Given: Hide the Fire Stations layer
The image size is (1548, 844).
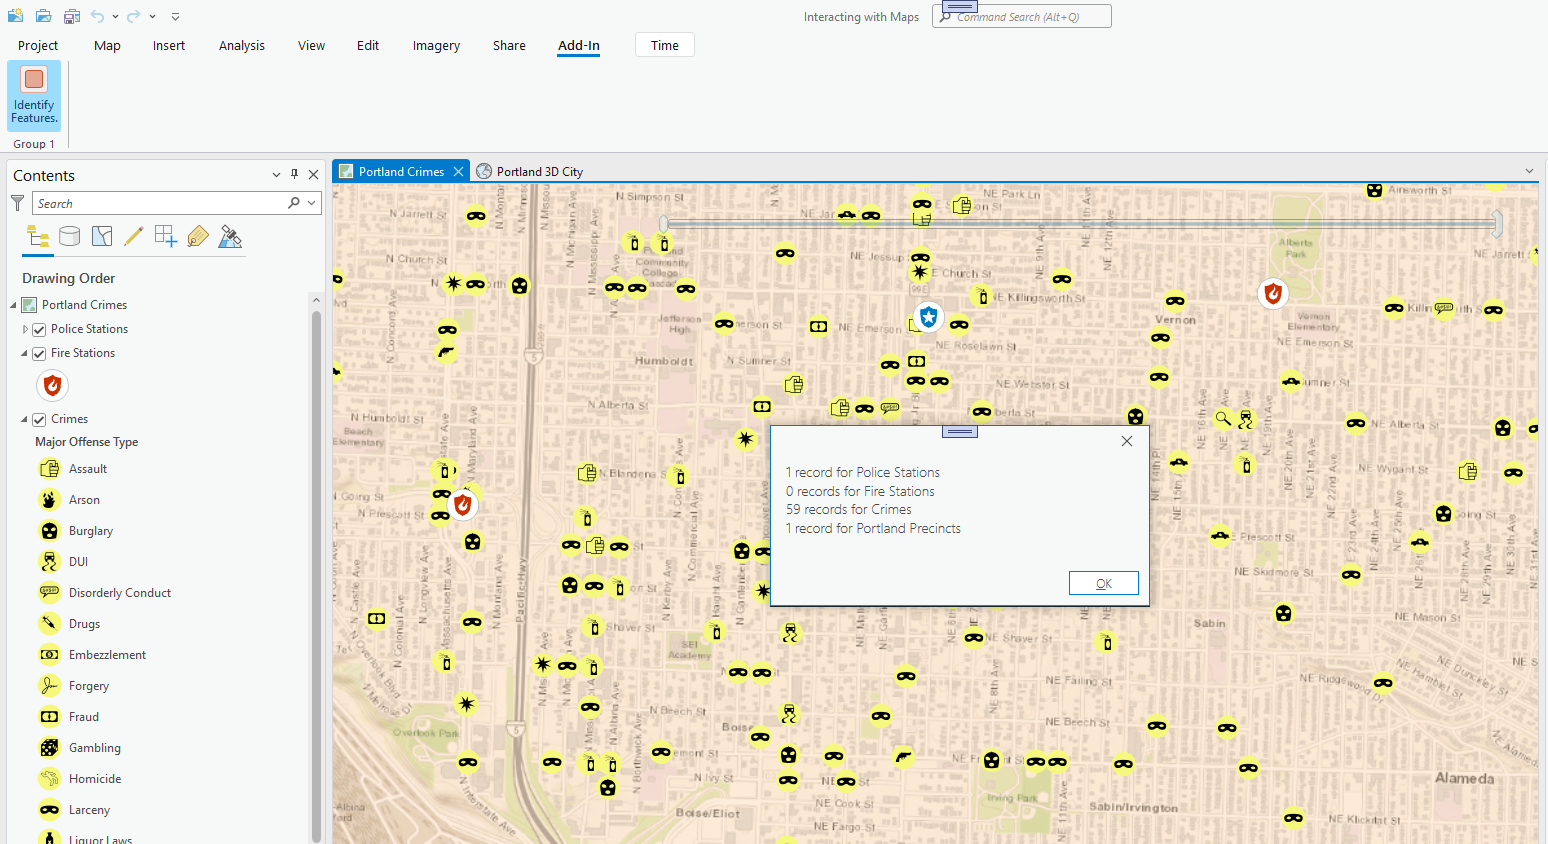Looking at the screenshot, I should [38, 352].
